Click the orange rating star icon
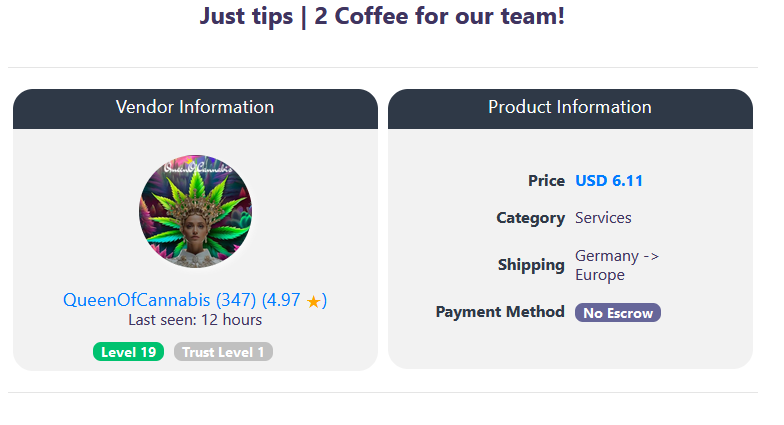 tap(314, 301)
